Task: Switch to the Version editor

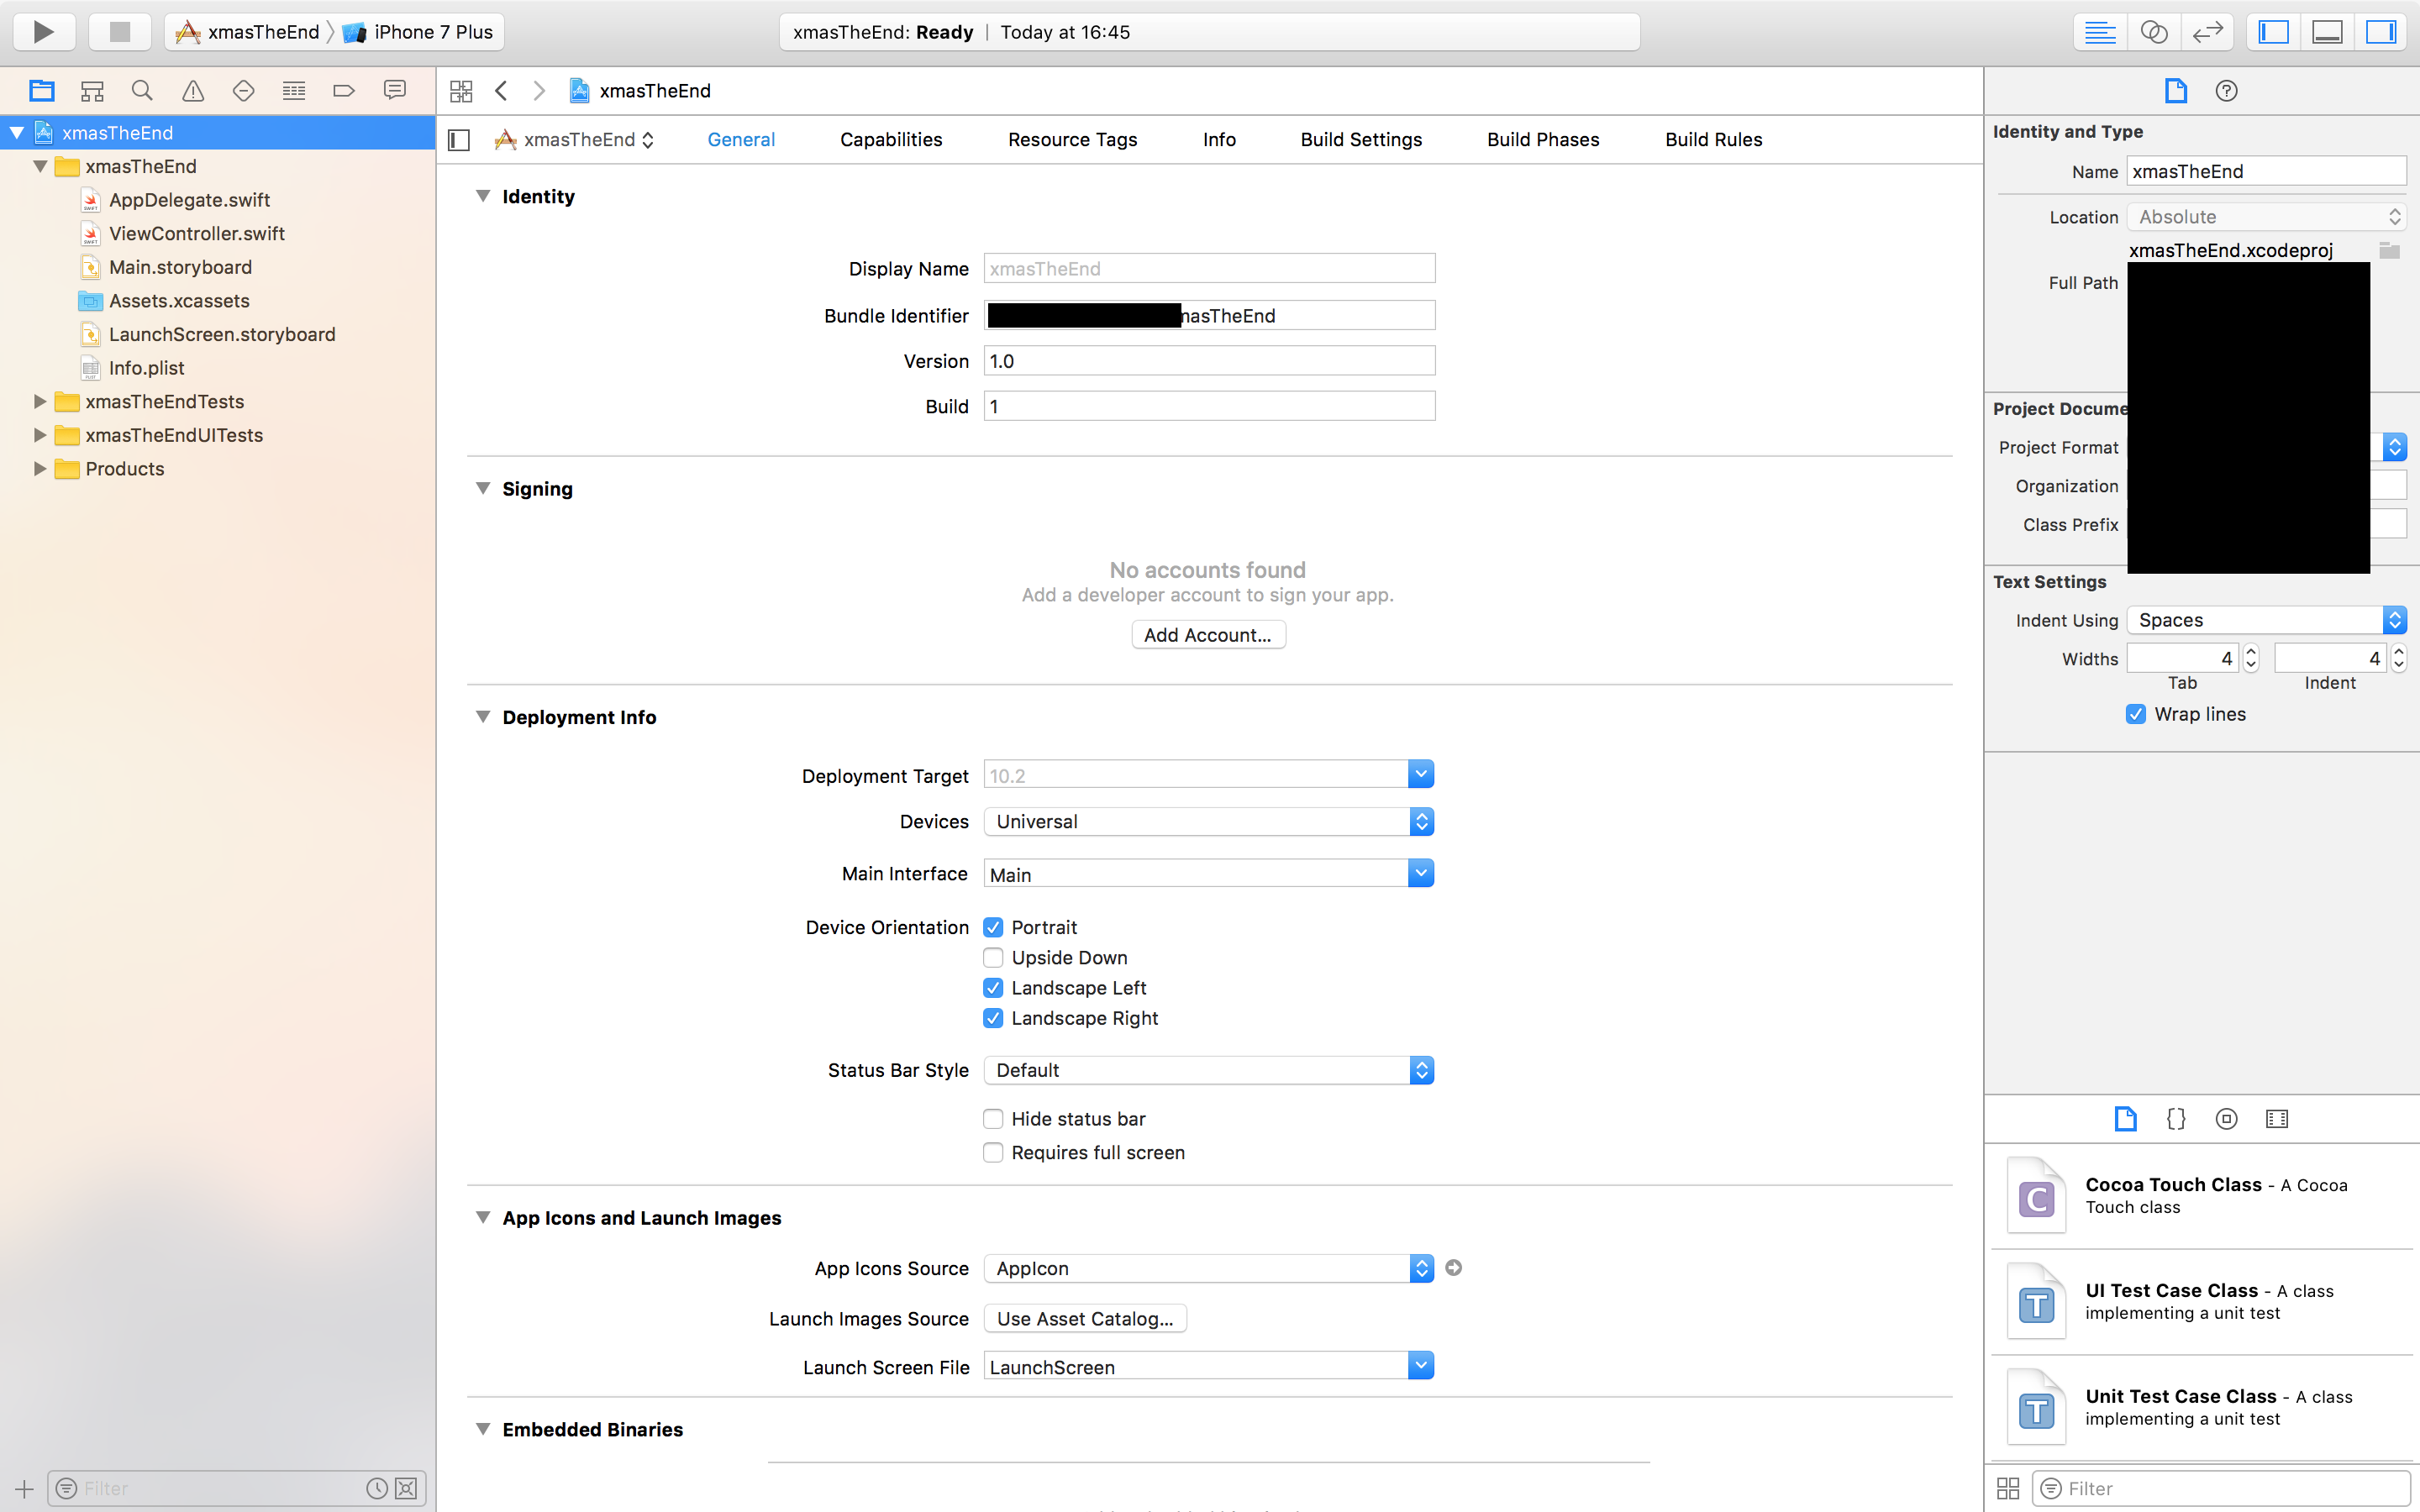Action: pyautogui.click(x=2208, y=31)
